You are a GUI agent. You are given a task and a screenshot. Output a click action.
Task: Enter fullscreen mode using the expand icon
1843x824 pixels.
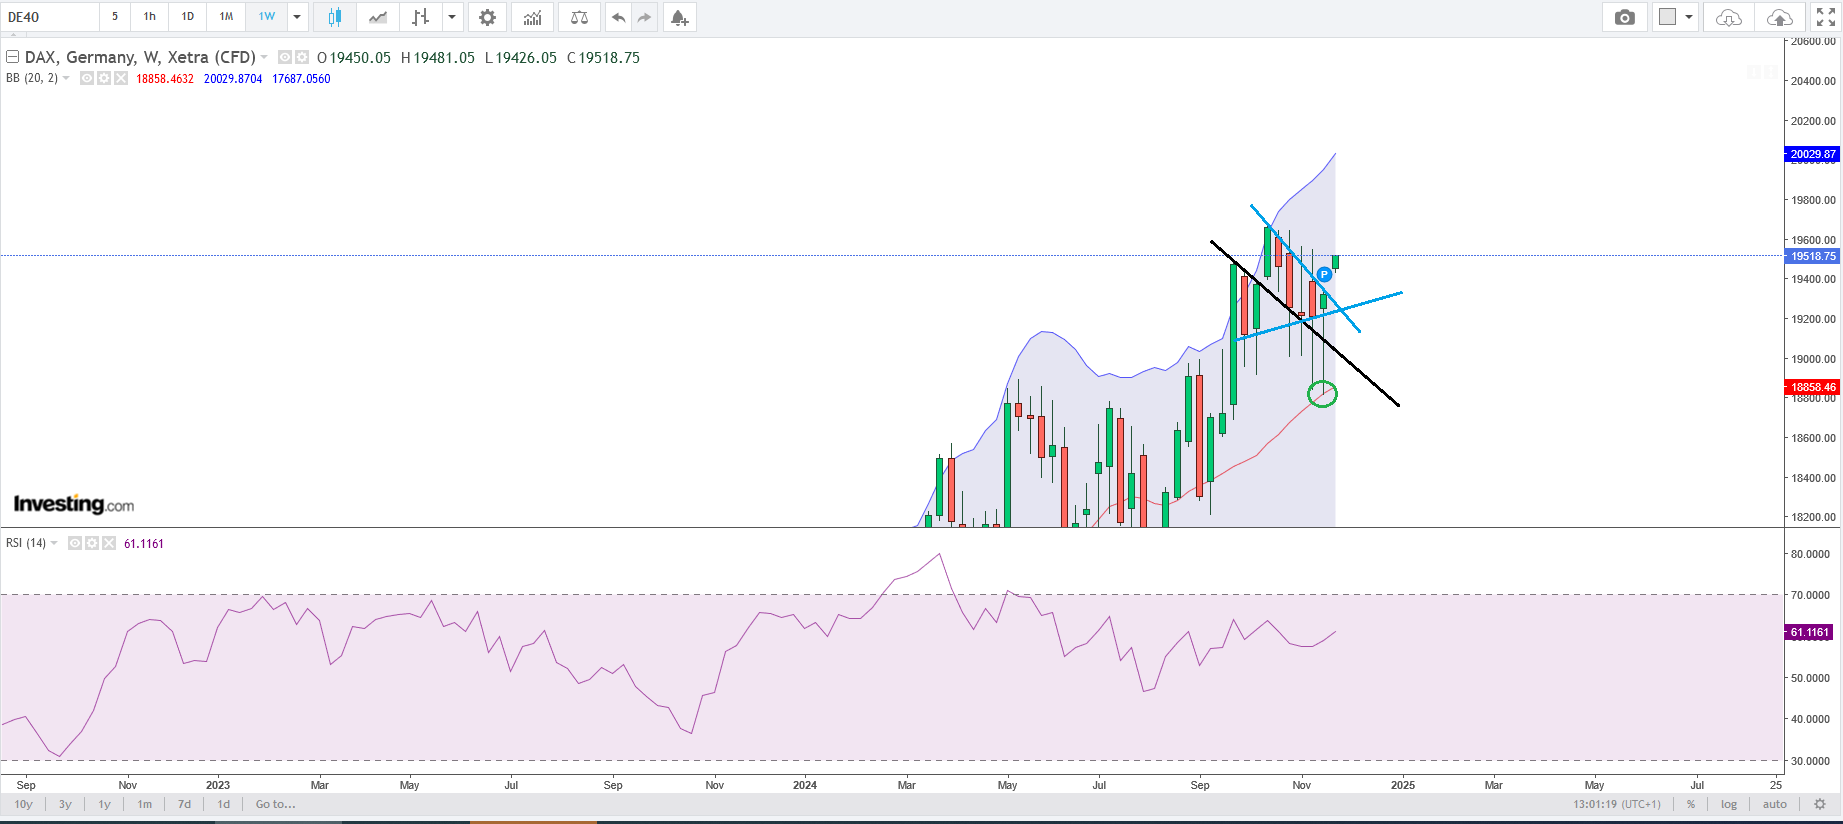point(1825,17)
